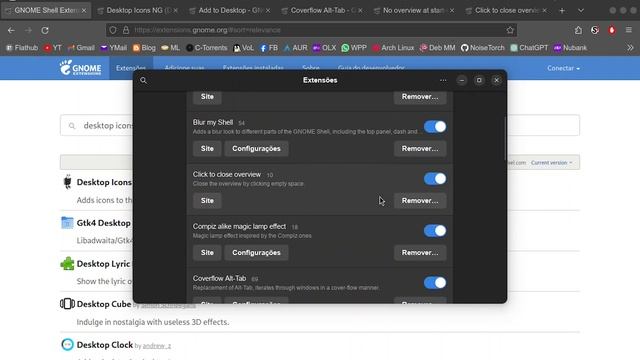The width and height of the screenshot is (640, 360).
Task: Bookmark this page with the star icon
Action: point(510,30)
